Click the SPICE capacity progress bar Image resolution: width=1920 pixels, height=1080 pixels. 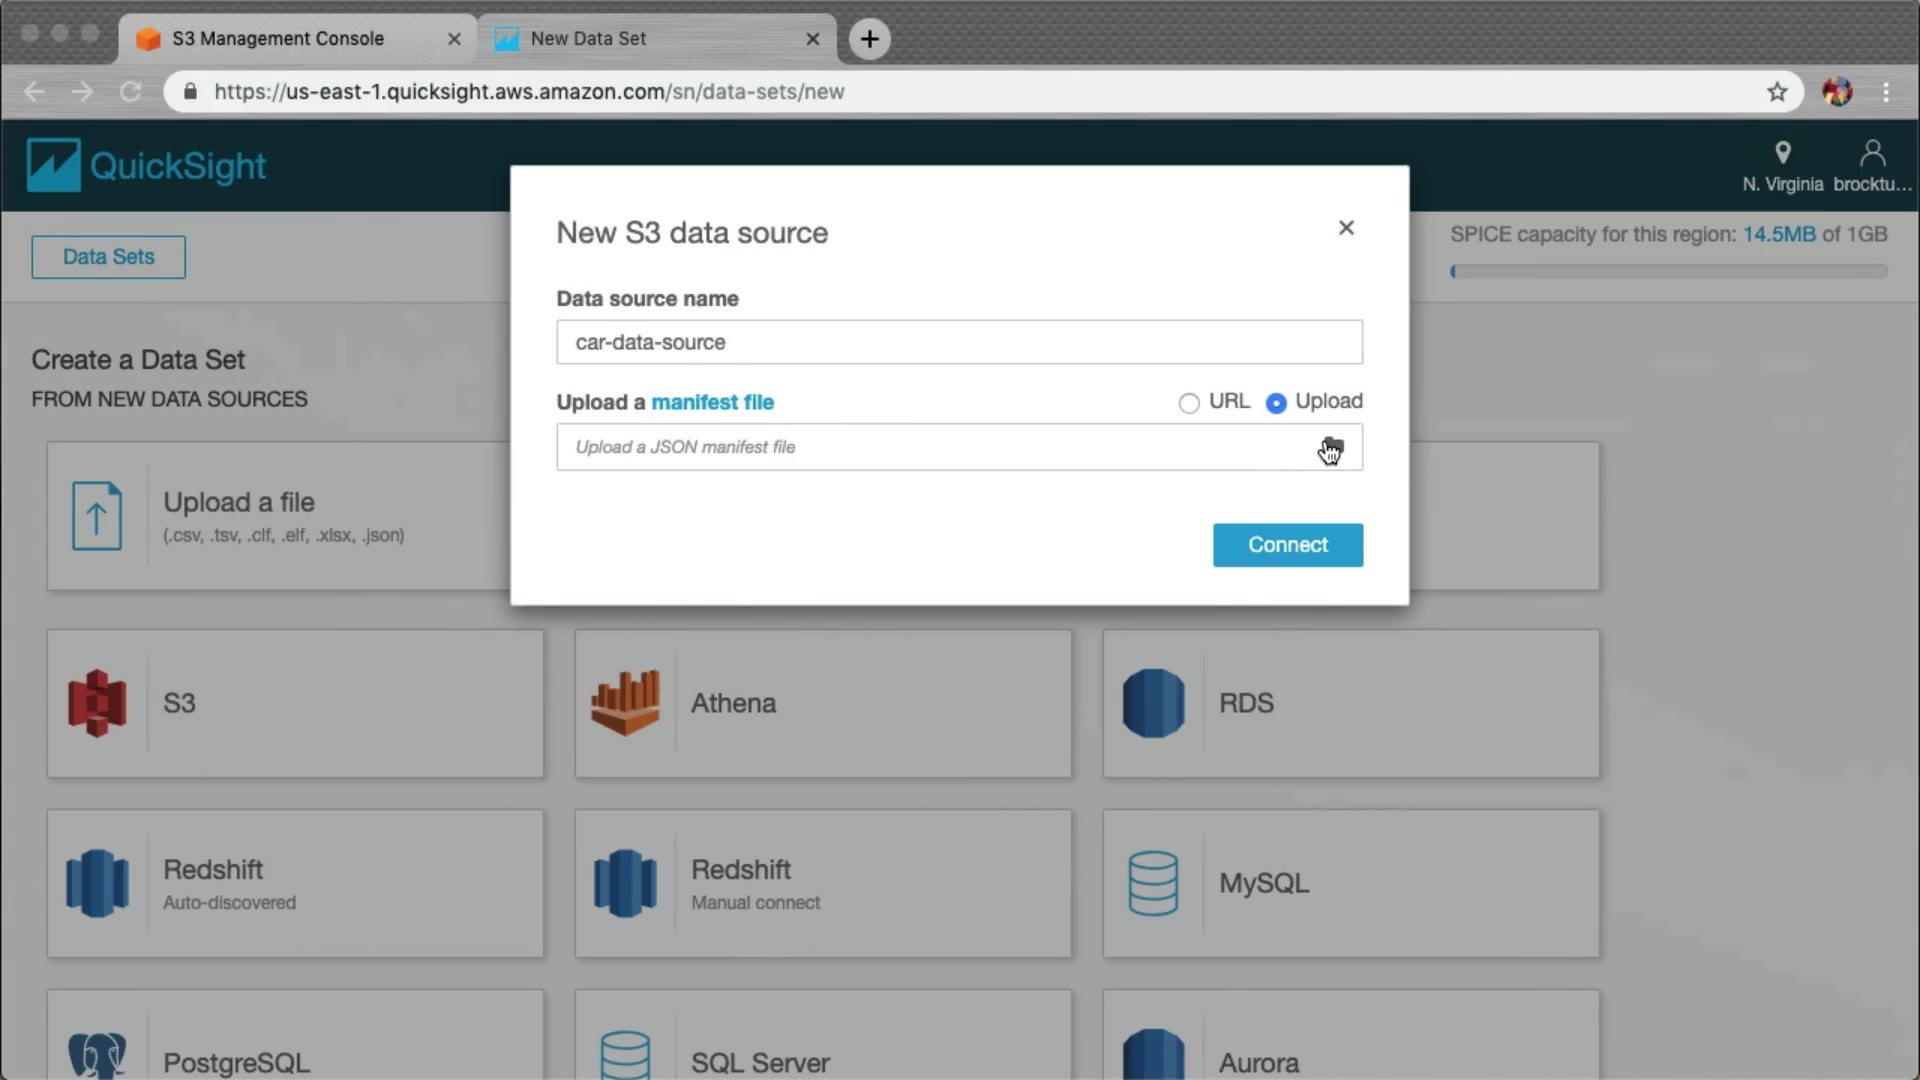pos(1668,271)
